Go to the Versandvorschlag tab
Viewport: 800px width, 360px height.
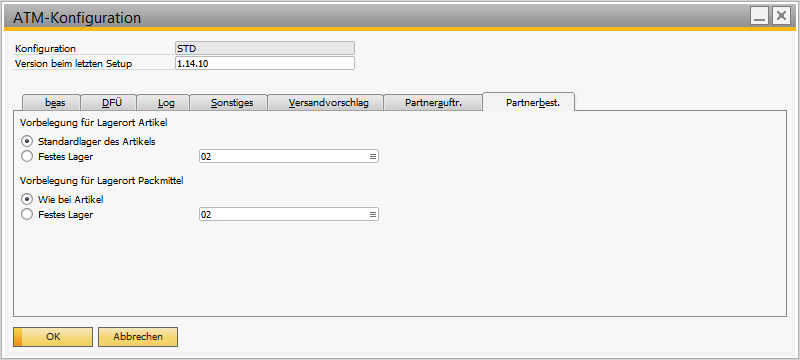coord(326,102)
